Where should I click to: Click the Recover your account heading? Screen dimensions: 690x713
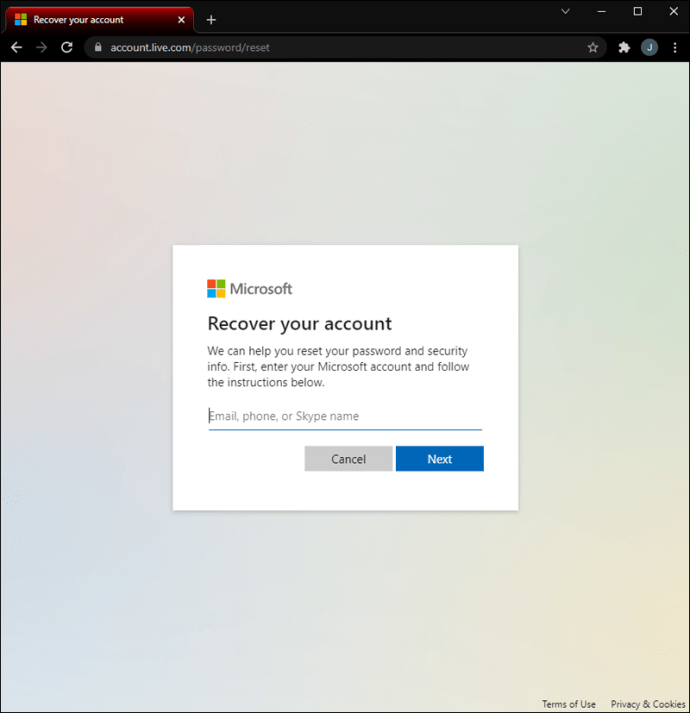tap(299, 324)
